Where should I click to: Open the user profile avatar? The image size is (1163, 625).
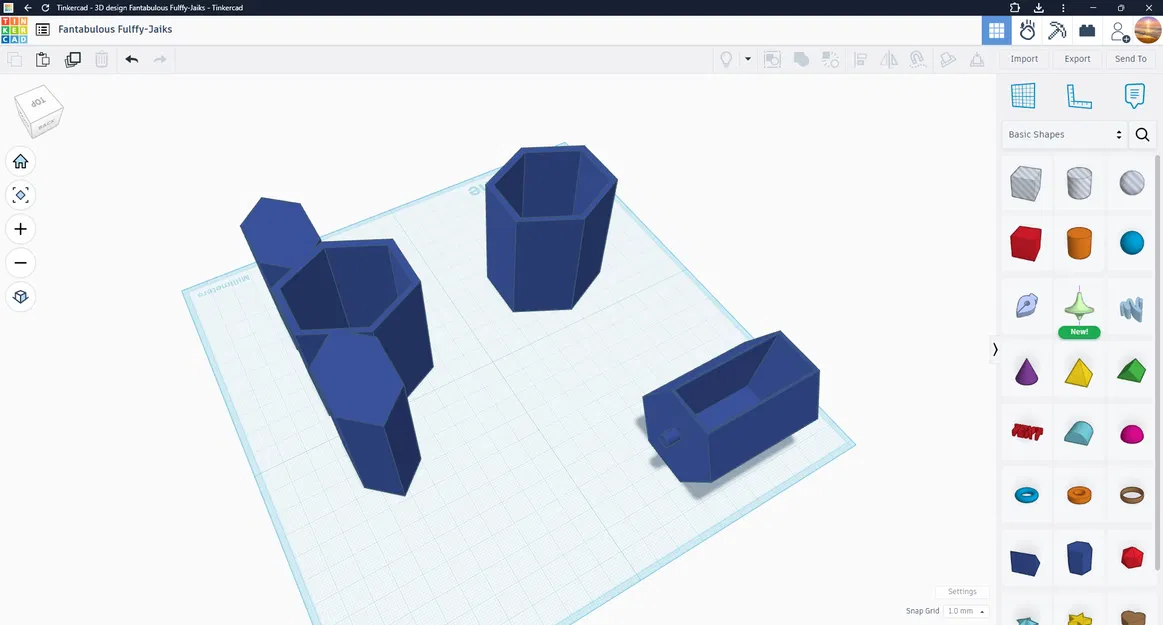click(x=1147, y=30)
